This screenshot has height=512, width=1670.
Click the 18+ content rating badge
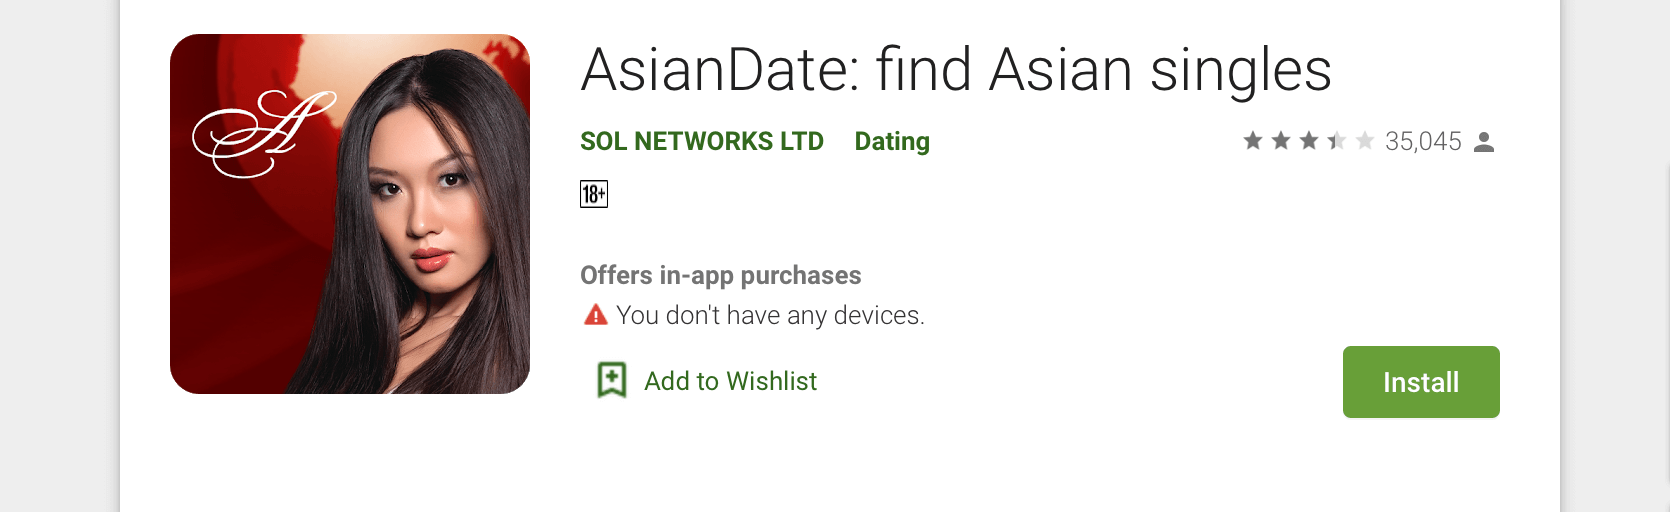point(594,194)
